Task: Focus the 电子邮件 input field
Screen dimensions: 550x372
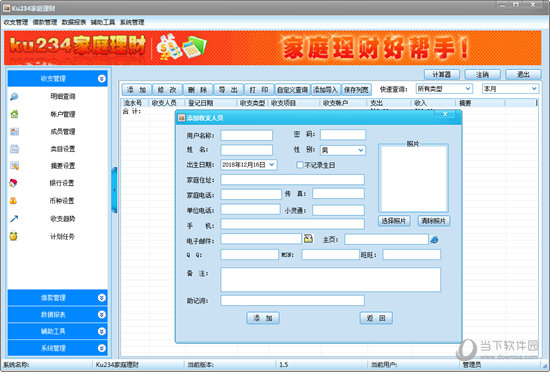Action: point(261,239)
